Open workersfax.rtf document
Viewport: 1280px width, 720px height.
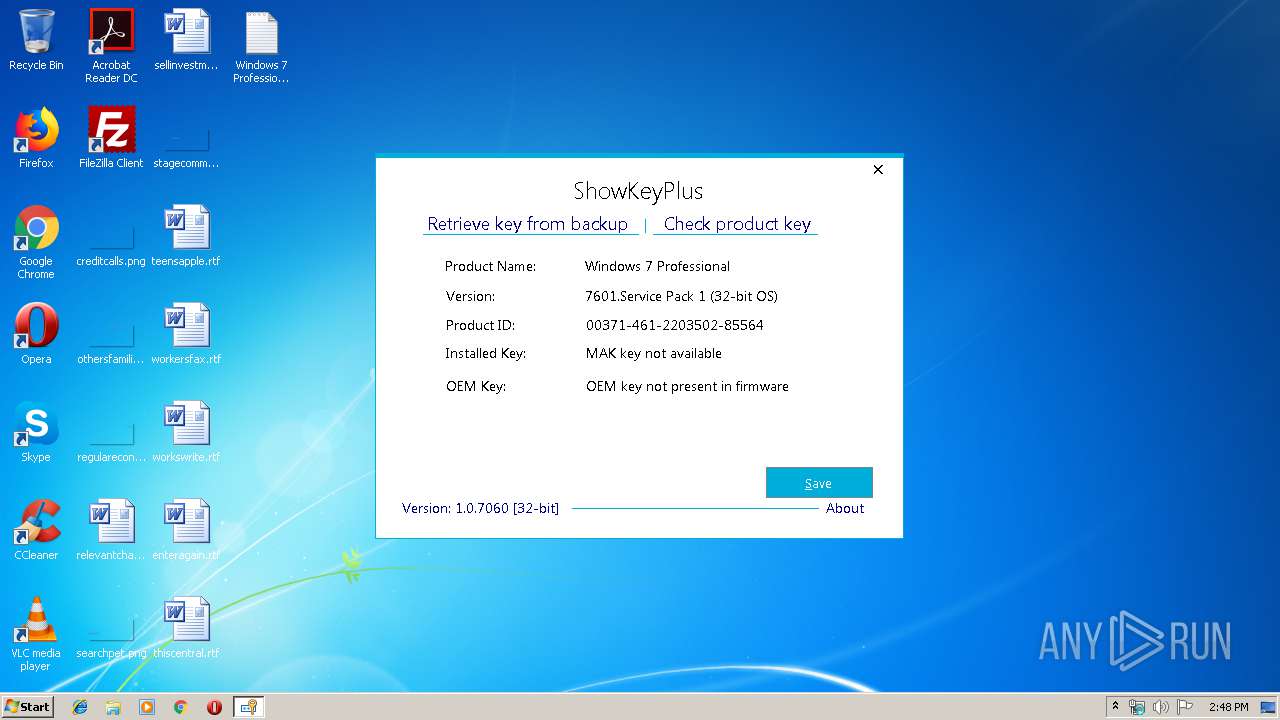point(186,335)
